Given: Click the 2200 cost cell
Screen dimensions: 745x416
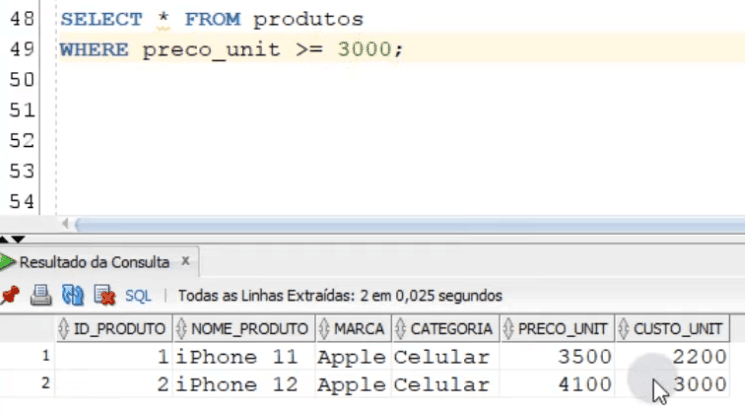Looking at the screenshot, I should click(672, 357).
